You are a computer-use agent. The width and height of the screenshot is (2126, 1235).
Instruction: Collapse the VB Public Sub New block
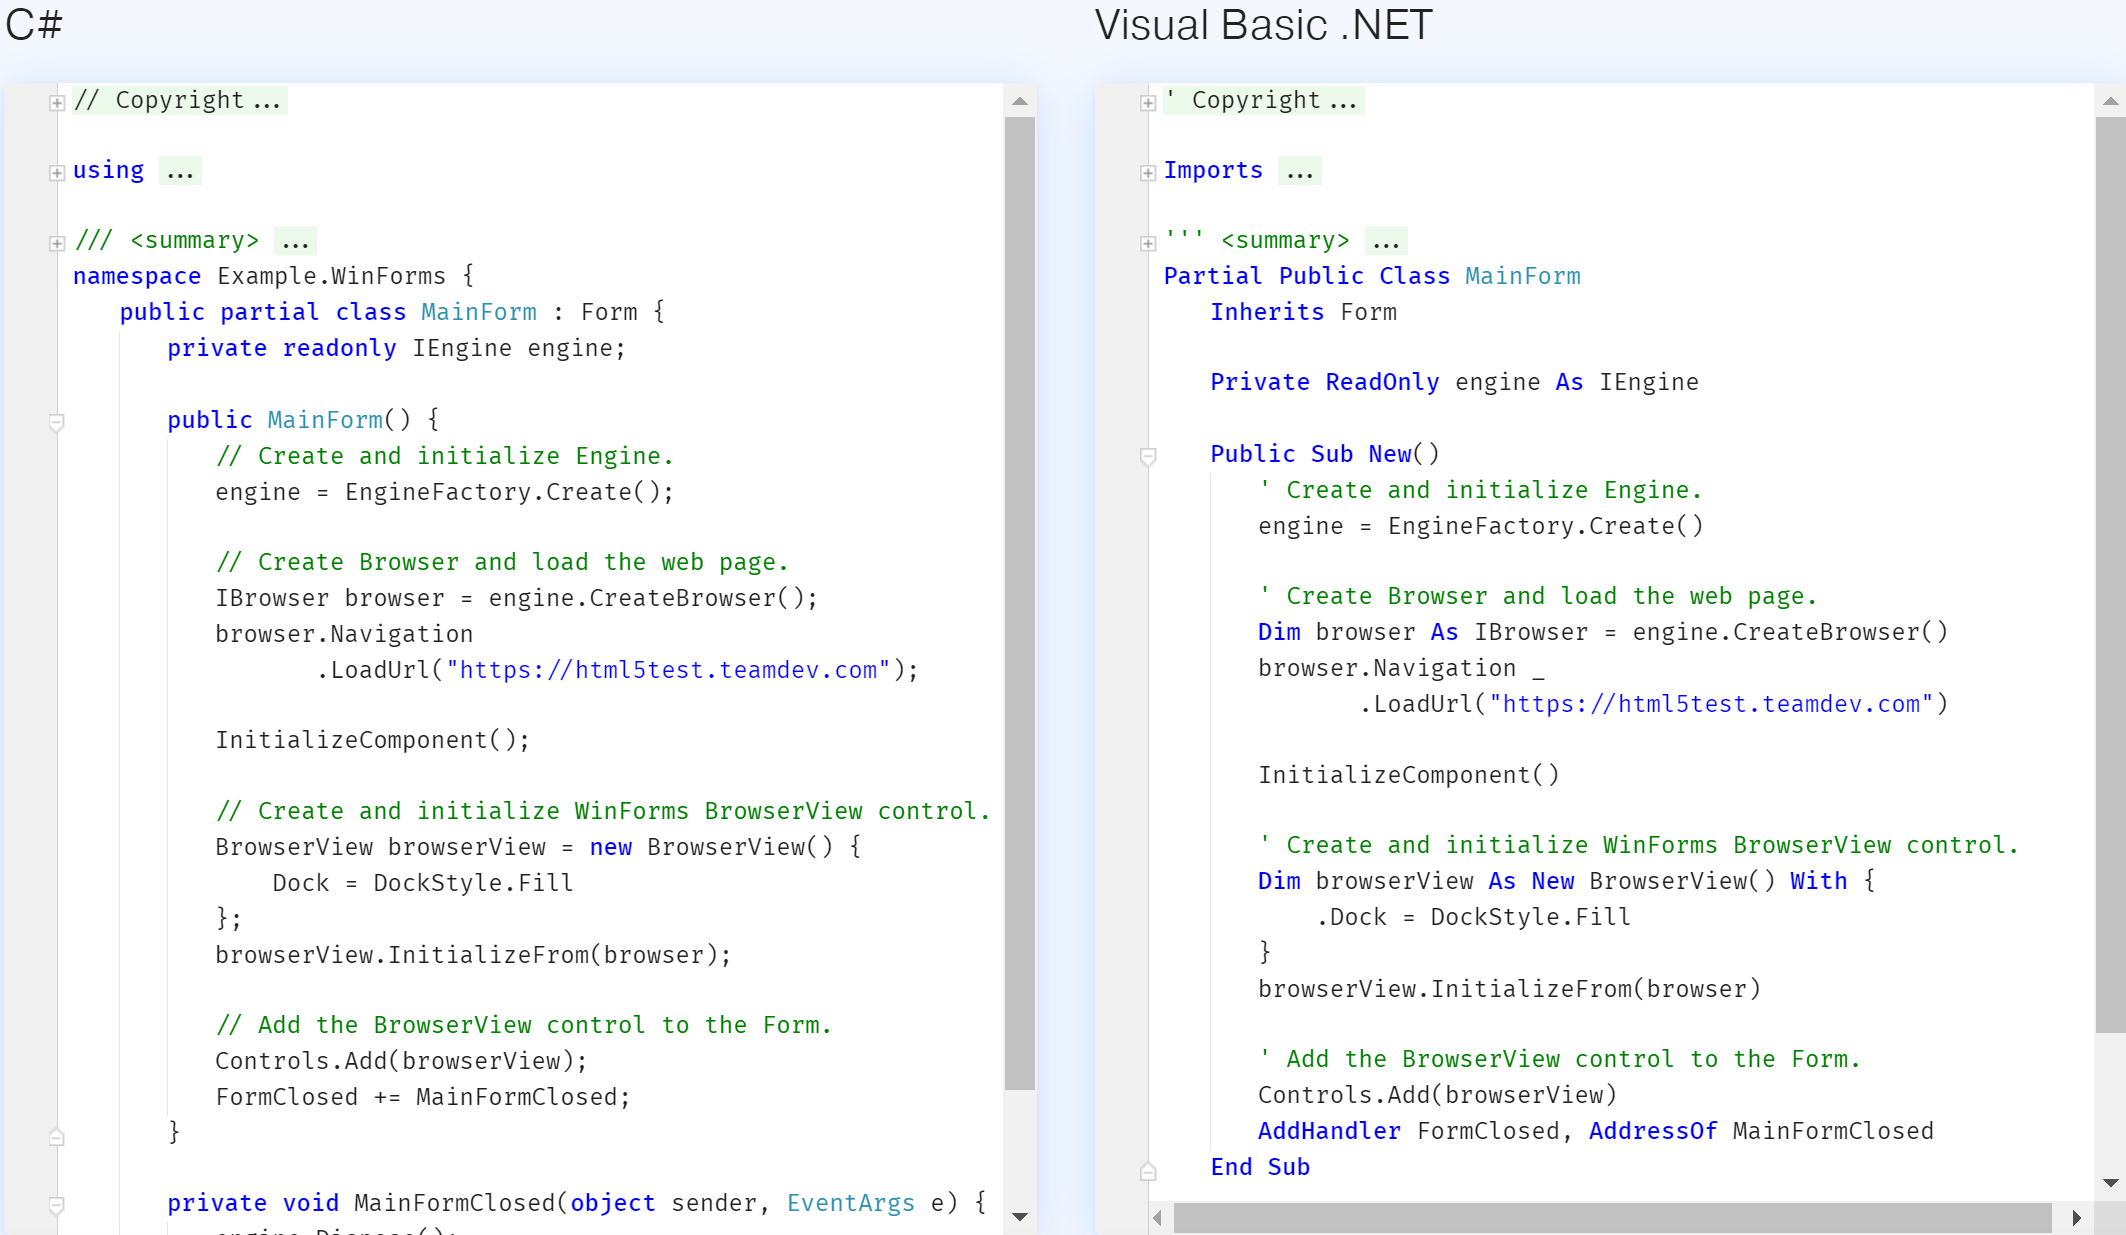[x=1148, y=456]
